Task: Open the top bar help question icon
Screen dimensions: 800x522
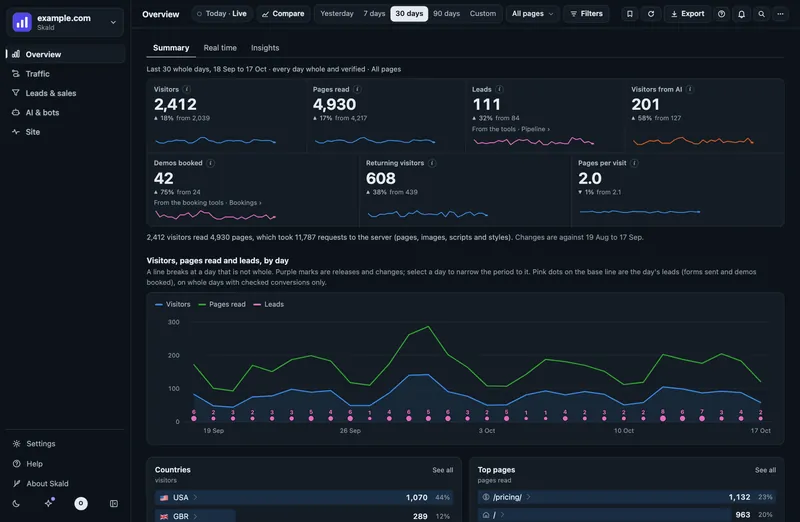Action: pos(721,14)
